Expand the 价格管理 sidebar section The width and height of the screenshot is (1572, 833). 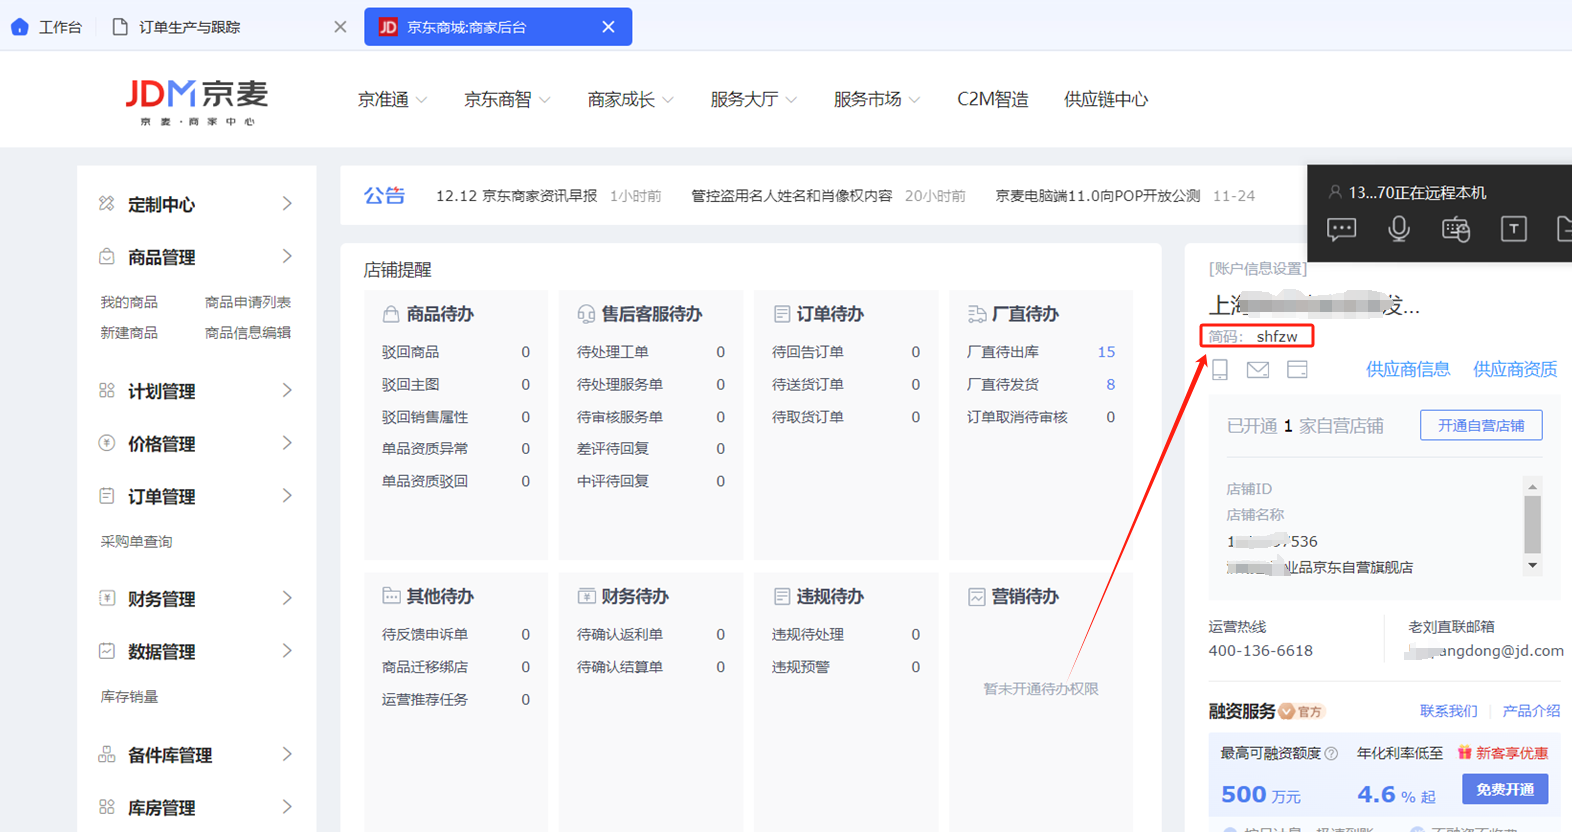pyautogui.click(x=287, y=443)
